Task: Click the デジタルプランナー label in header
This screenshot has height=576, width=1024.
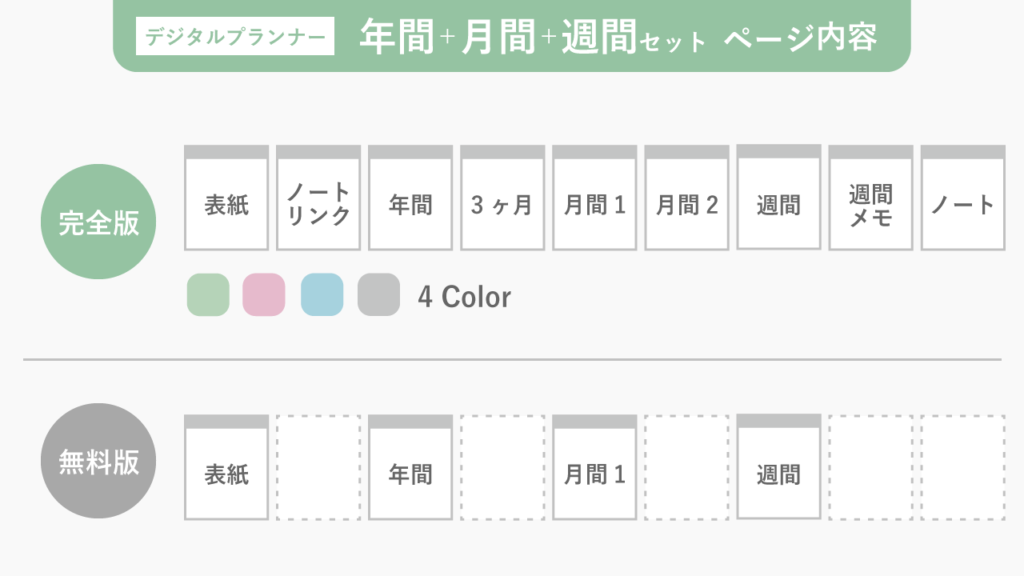Action: pyautogui.click(x=235, y=36)
